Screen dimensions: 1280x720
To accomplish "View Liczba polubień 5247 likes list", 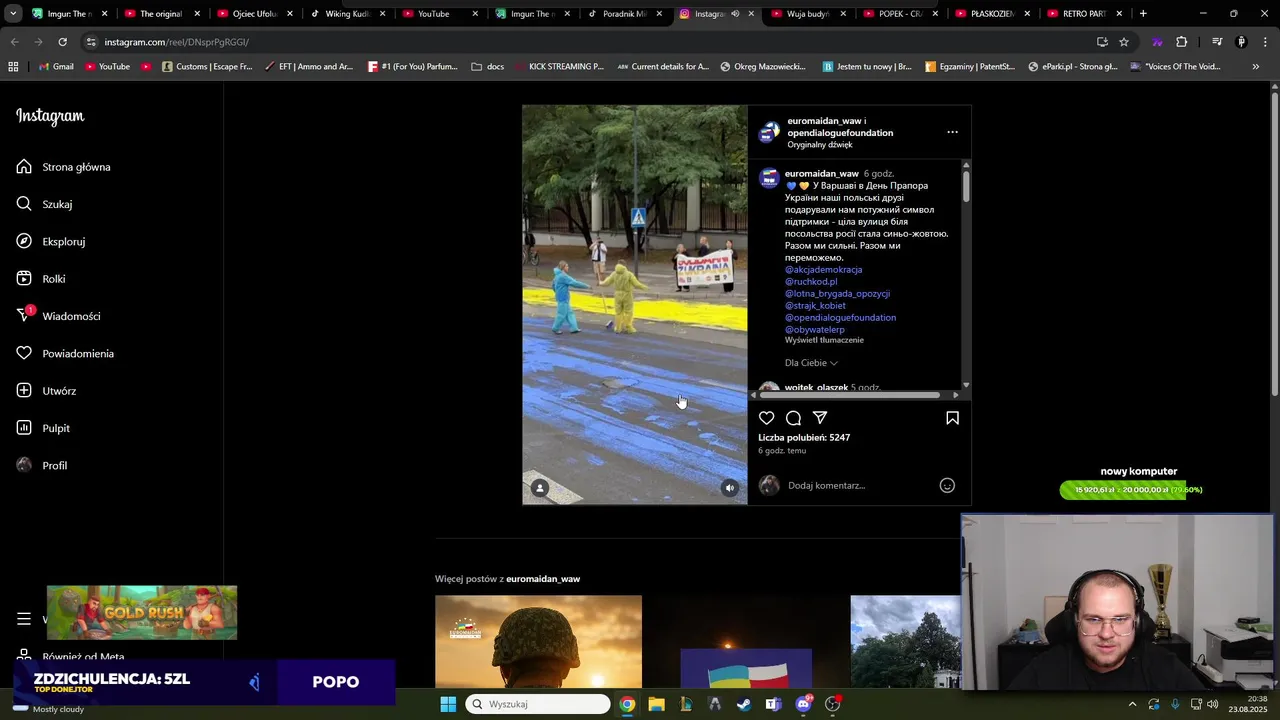I will point(804,438).
